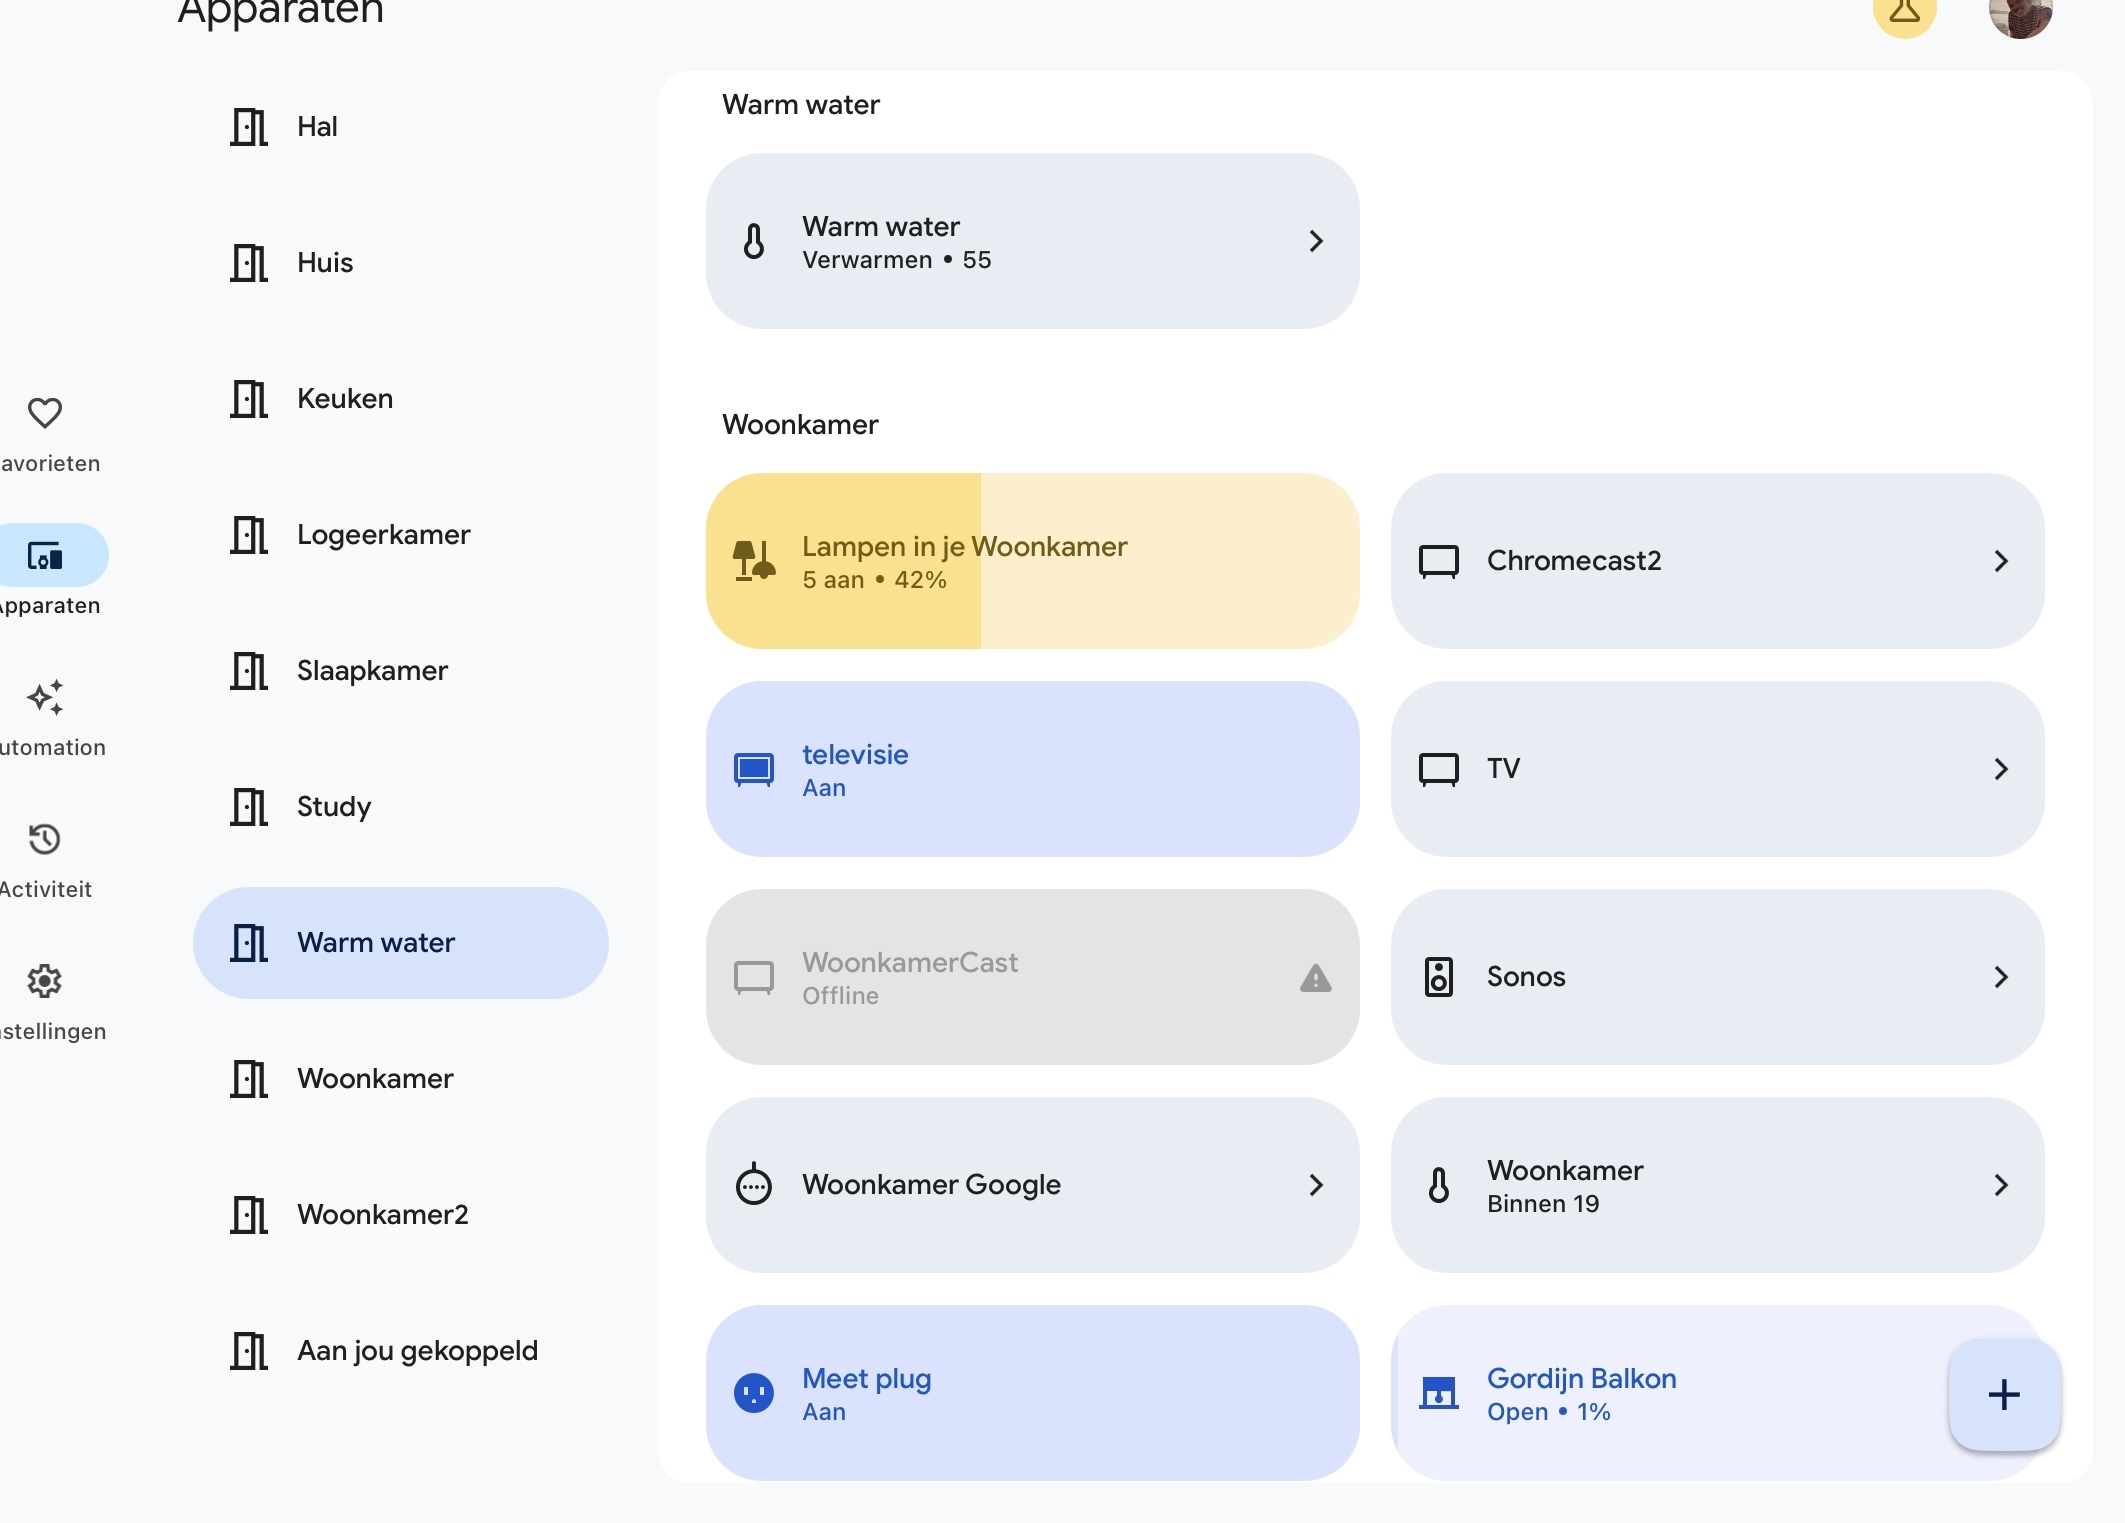Click the '5 aan • 42%' status text

[874, 580]
